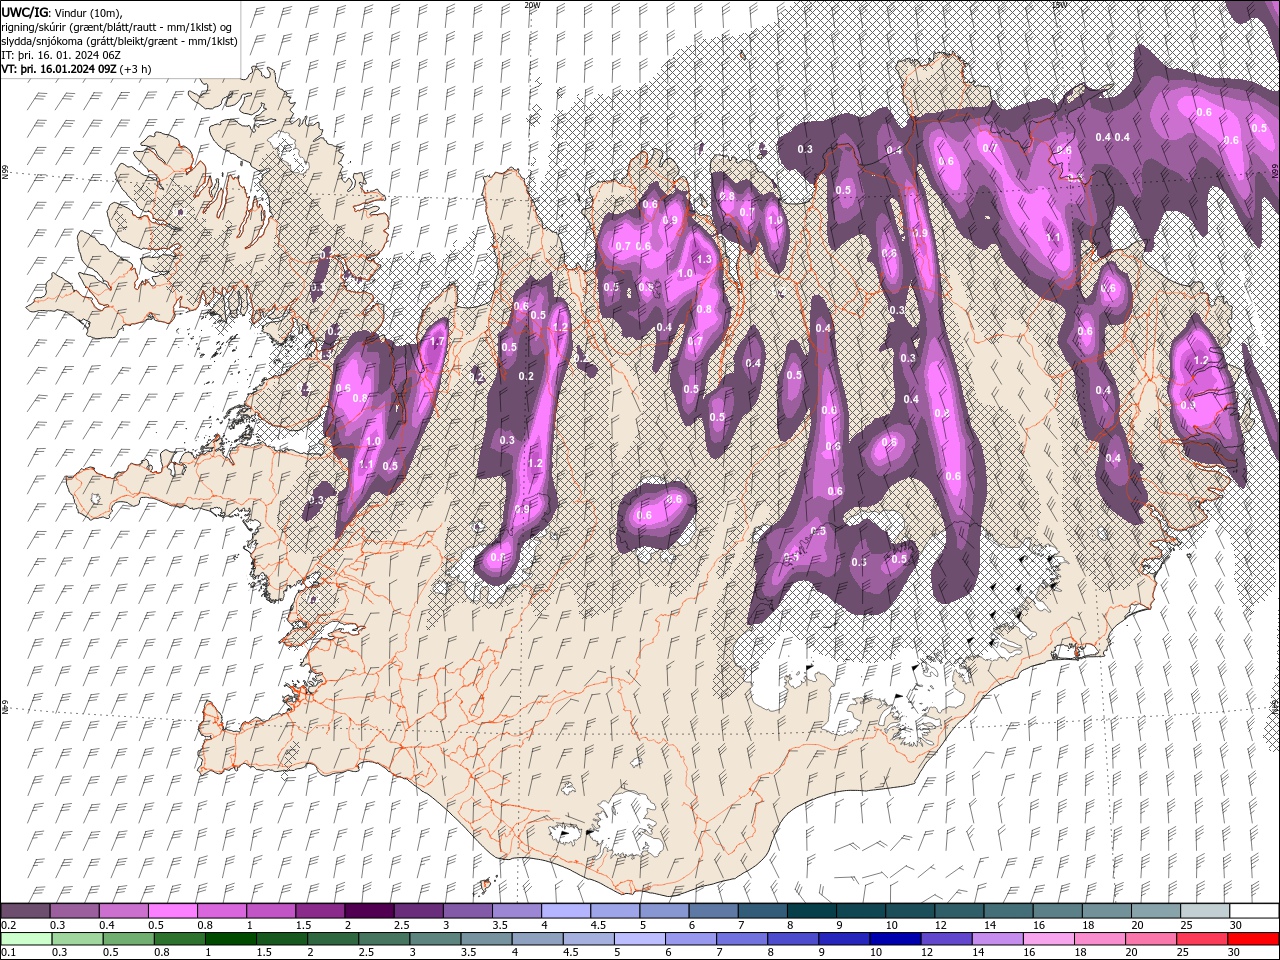
Task: Pick the bottom-row legend swatch between 2.5 and 3
Action: click(384, 939)
